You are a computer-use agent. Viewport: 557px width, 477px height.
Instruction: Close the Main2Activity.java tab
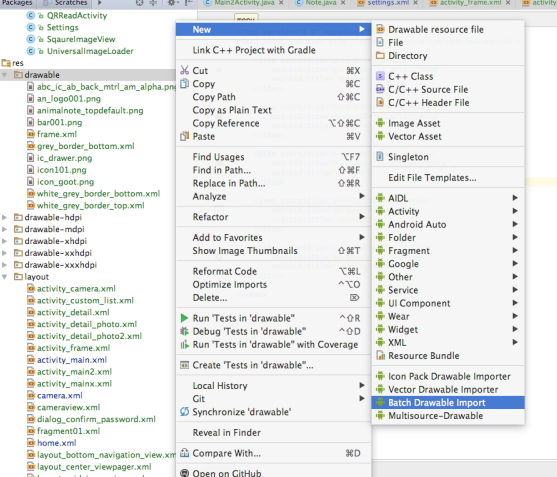[281, 3]
